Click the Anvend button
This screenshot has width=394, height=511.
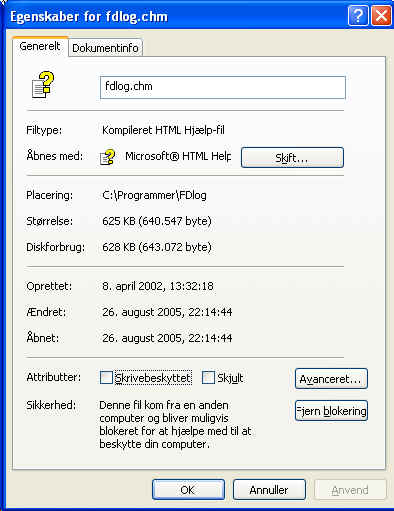350,490
